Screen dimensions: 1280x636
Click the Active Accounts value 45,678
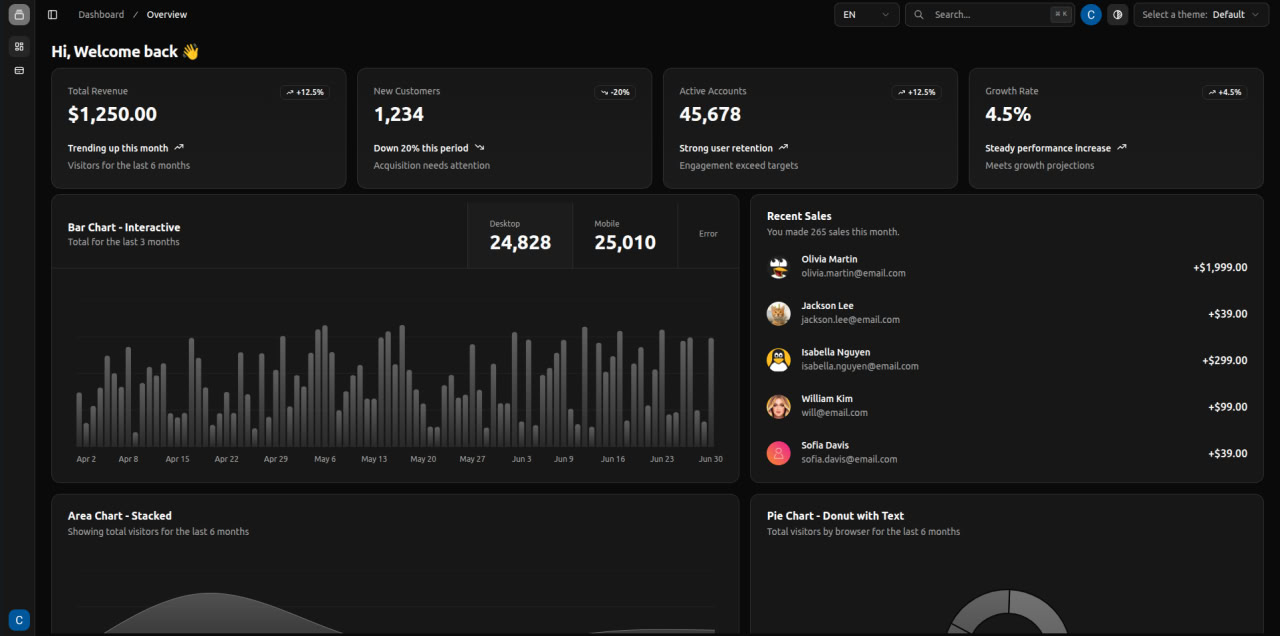click(710, 115)
